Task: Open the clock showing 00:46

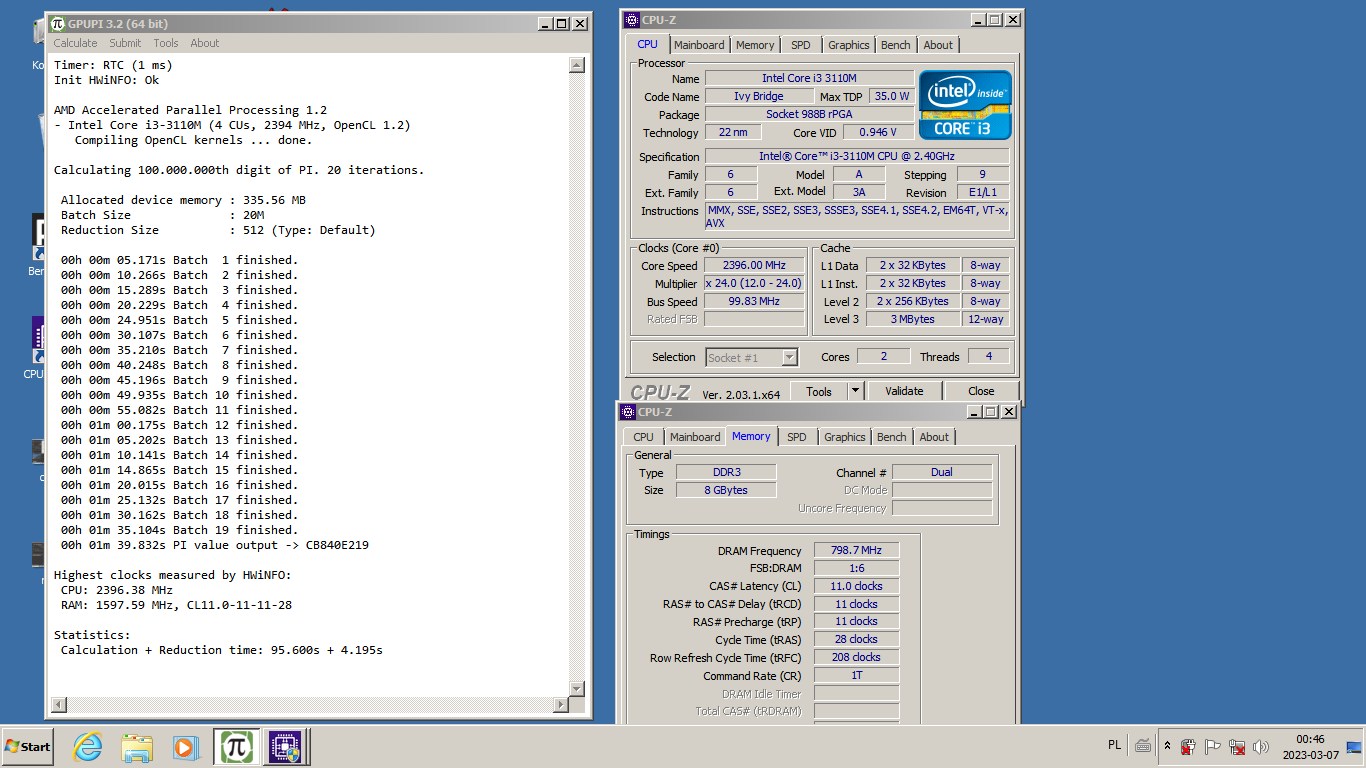Action: click(1310, 746)
